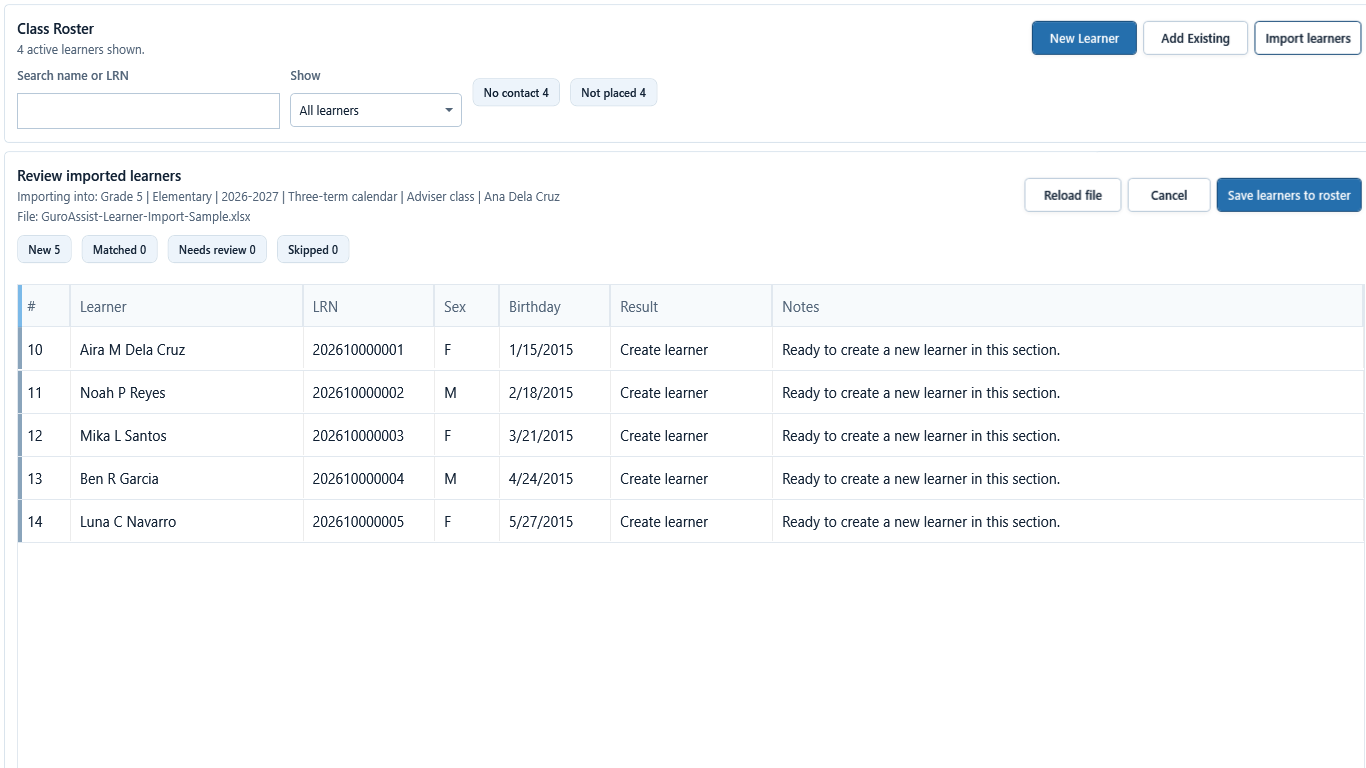Viewport: 1366px width, 768px height.
Task: Click the New Learner button
Action: tap(1084, 38)
